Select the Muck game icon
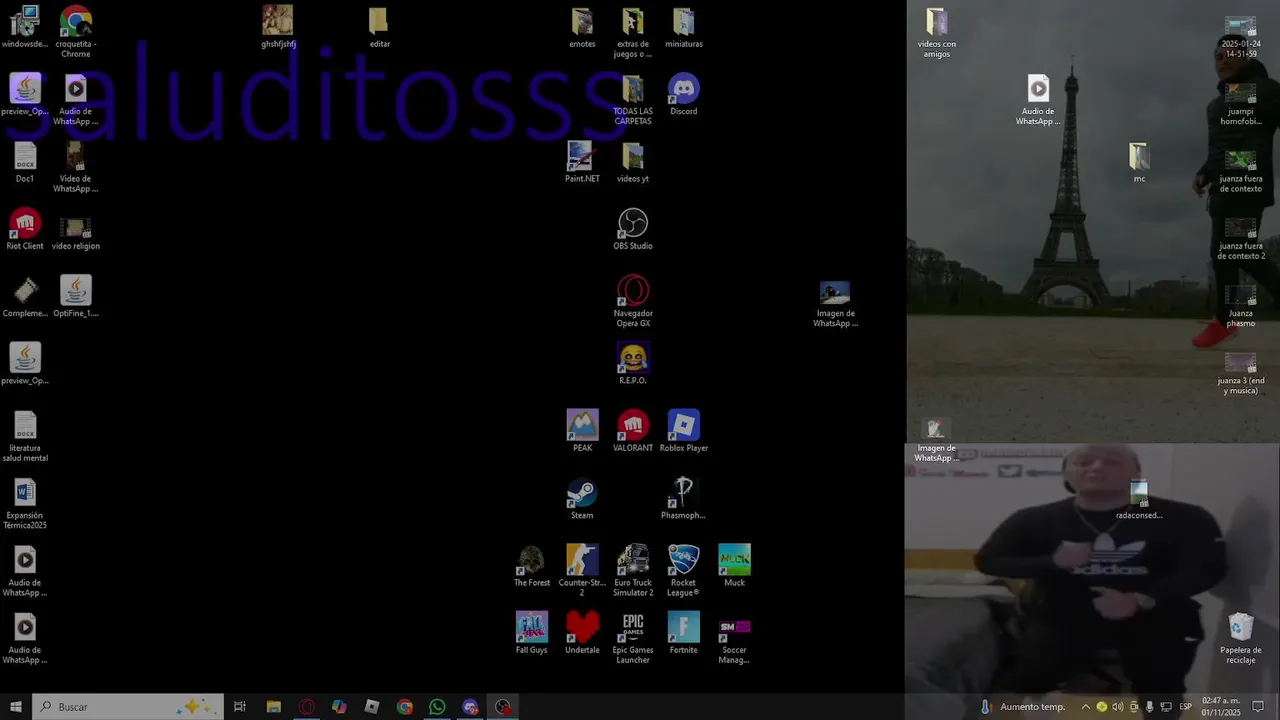Screen dimensions: 1280x720 pos(735,566)
